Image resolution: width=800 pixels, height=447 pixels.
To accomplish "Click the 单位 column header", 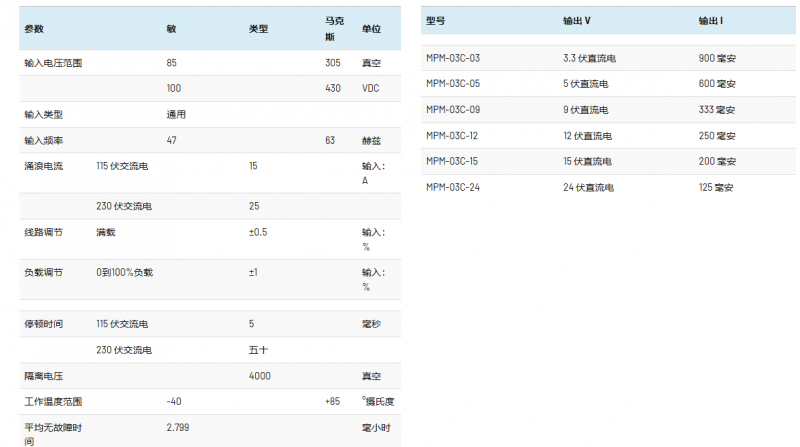I will coord(371,29).
